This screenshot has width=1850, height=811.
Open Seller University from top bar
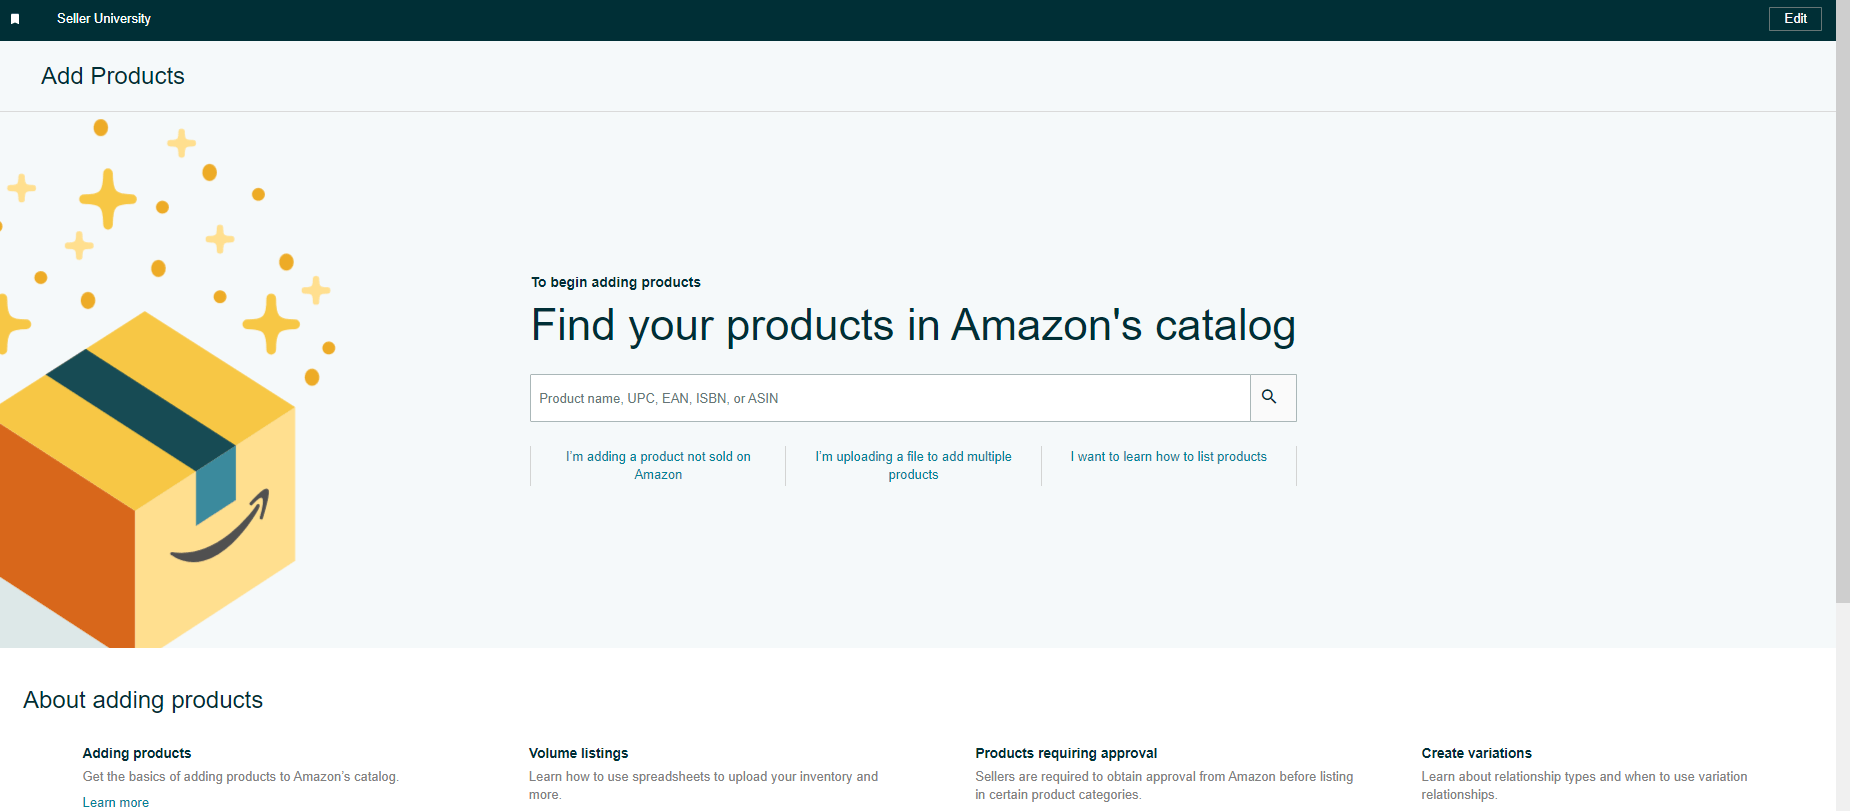[x=104, y=19]
